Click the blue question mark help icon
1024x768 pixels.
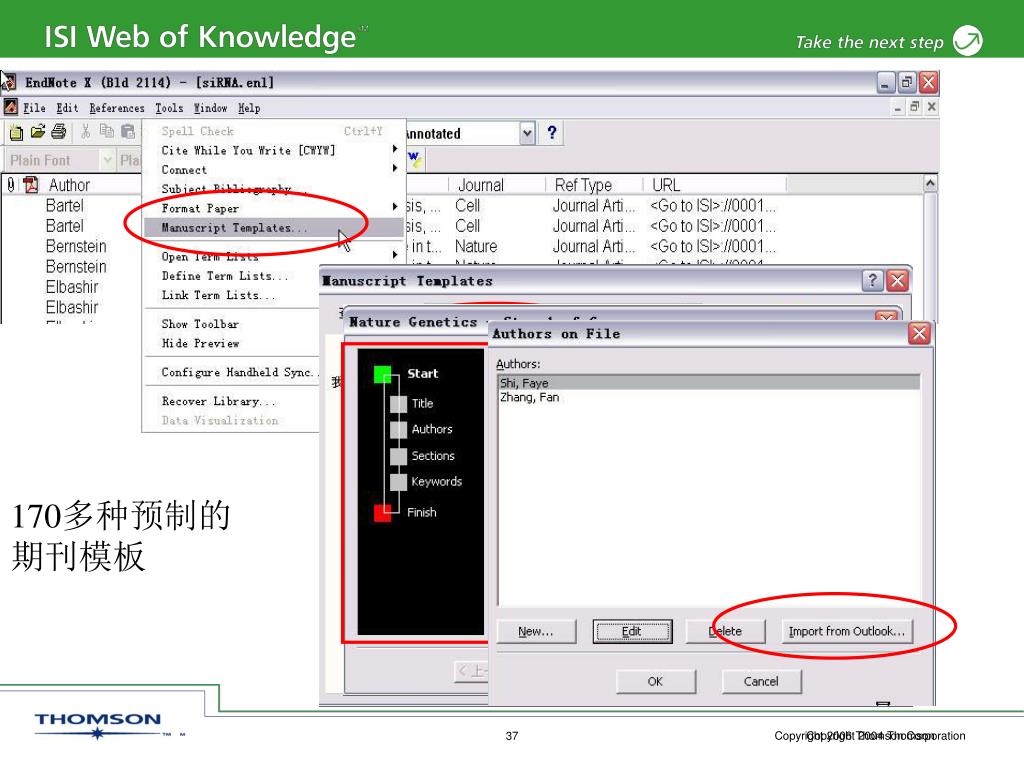[552, 133]
